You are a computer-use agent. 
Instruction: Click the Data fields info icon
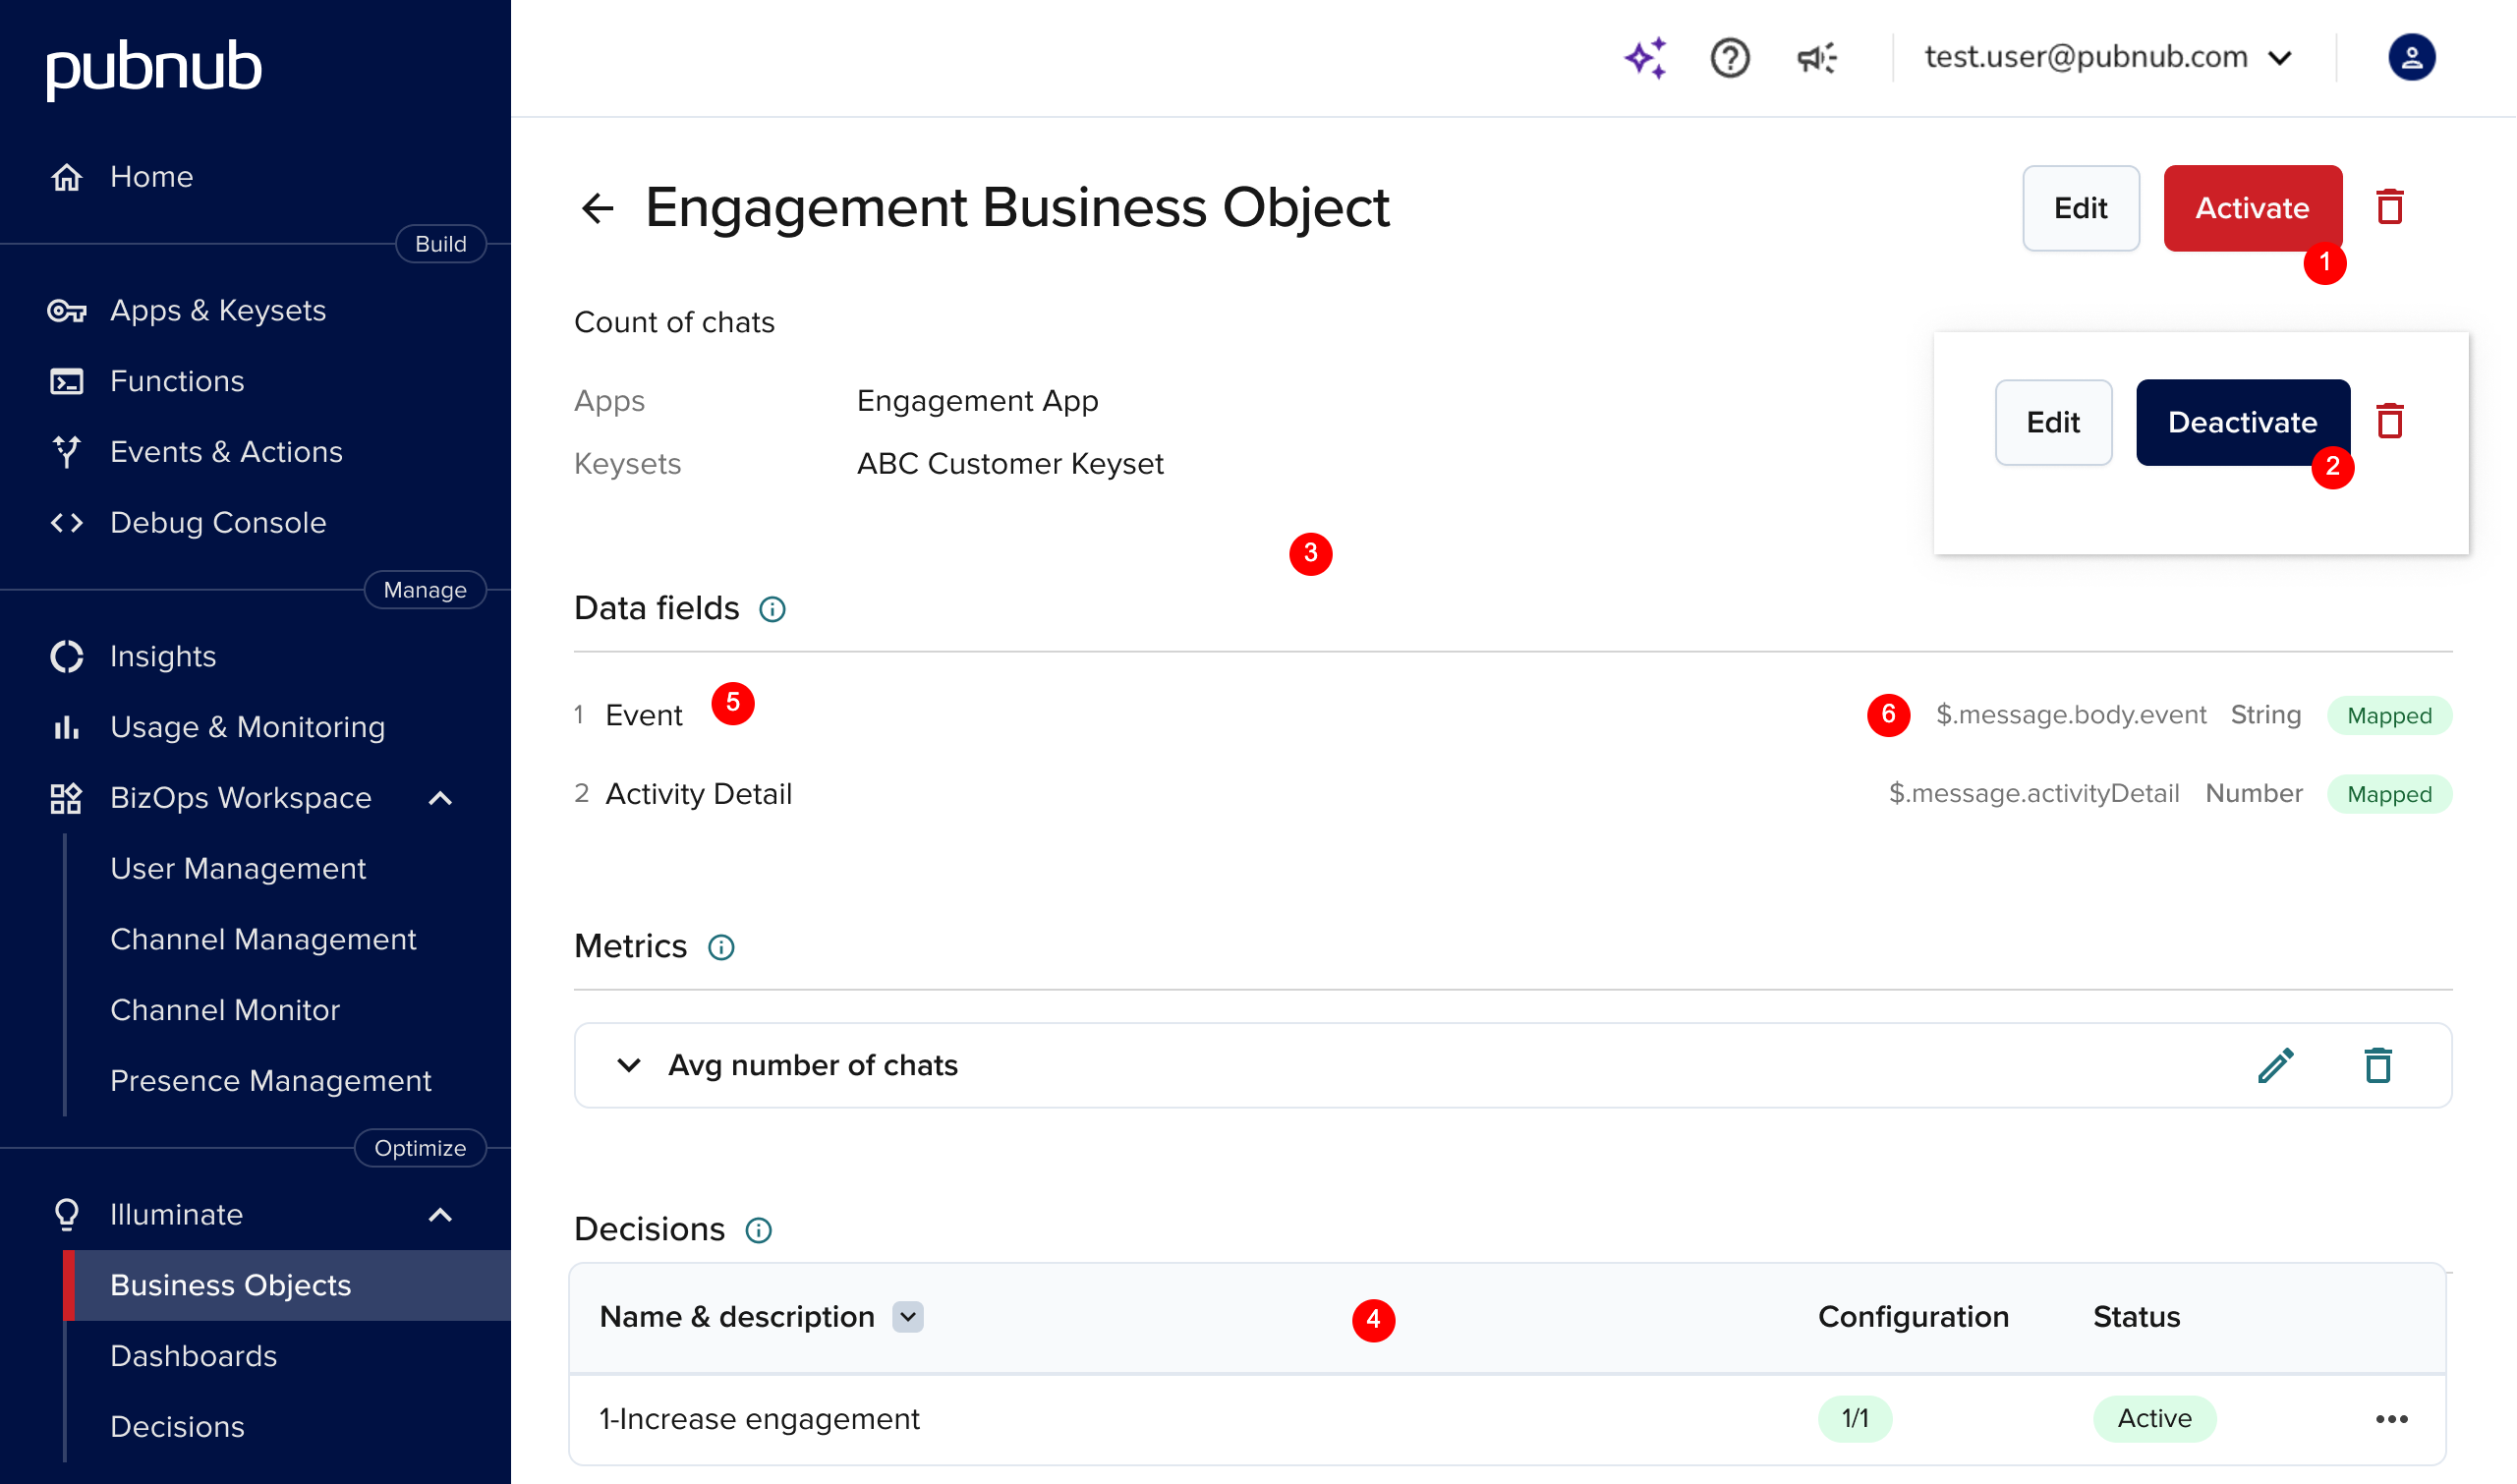[772, 609]
